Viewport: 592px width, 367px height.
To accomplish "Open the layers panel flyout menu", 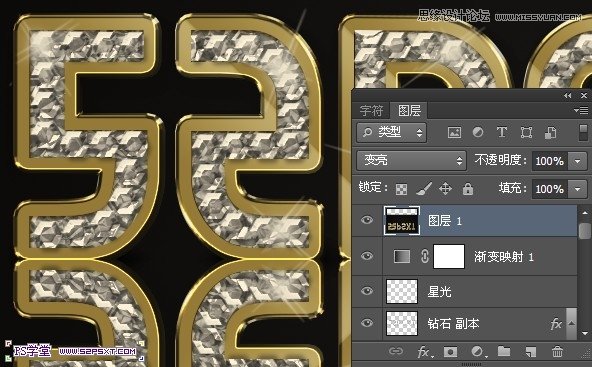I will (581, 110).
